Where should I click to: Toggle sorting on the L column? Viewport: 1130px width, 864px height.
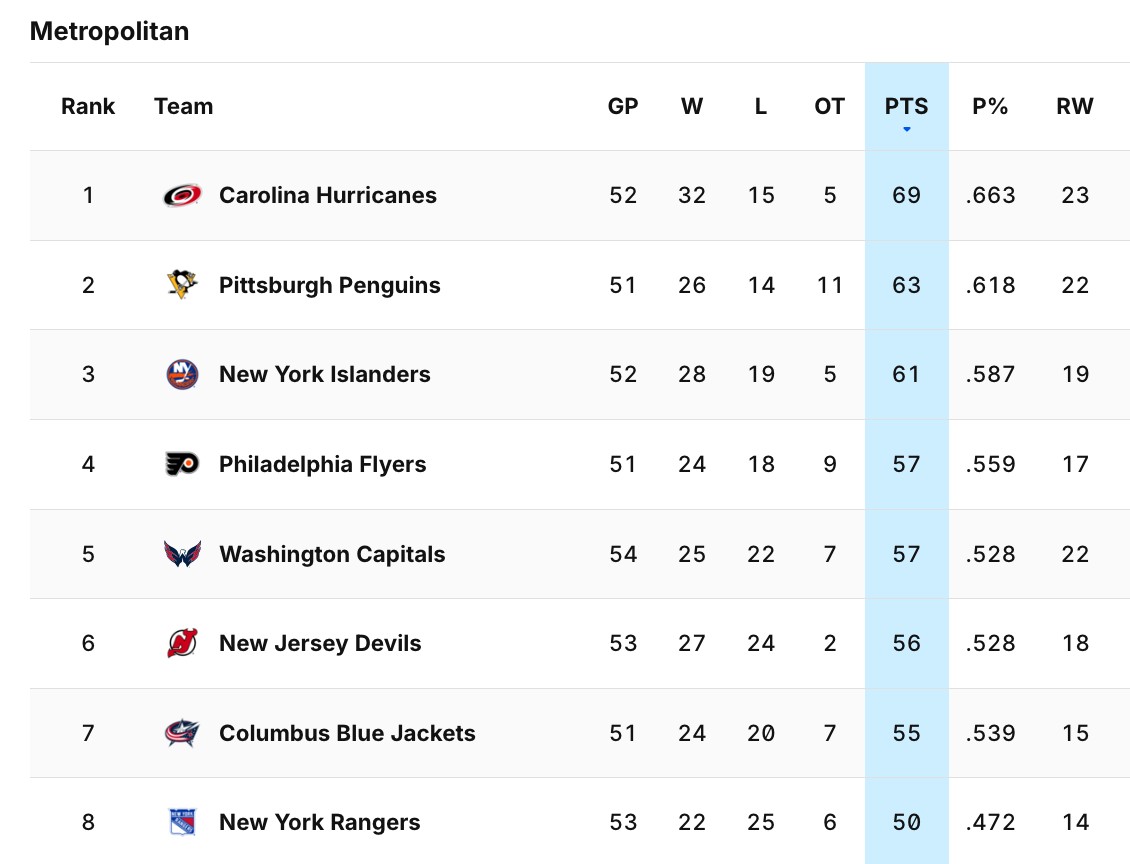pyautogui.click(x=761, y=106)
